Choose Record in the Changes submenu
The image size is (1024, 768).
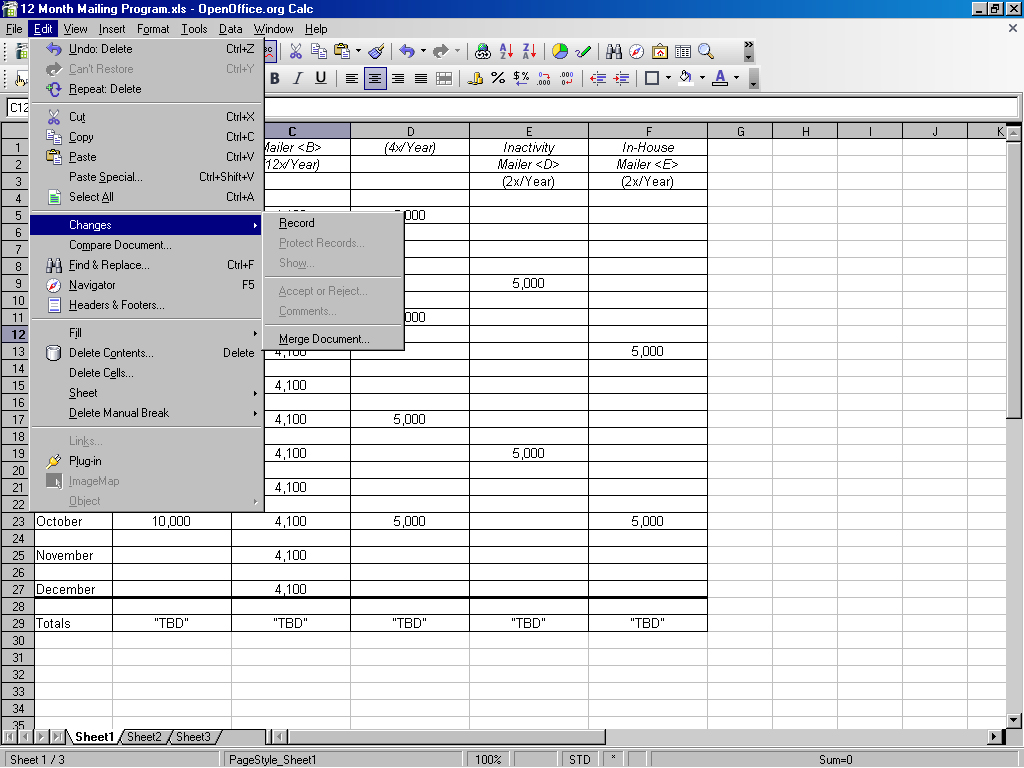297,223
